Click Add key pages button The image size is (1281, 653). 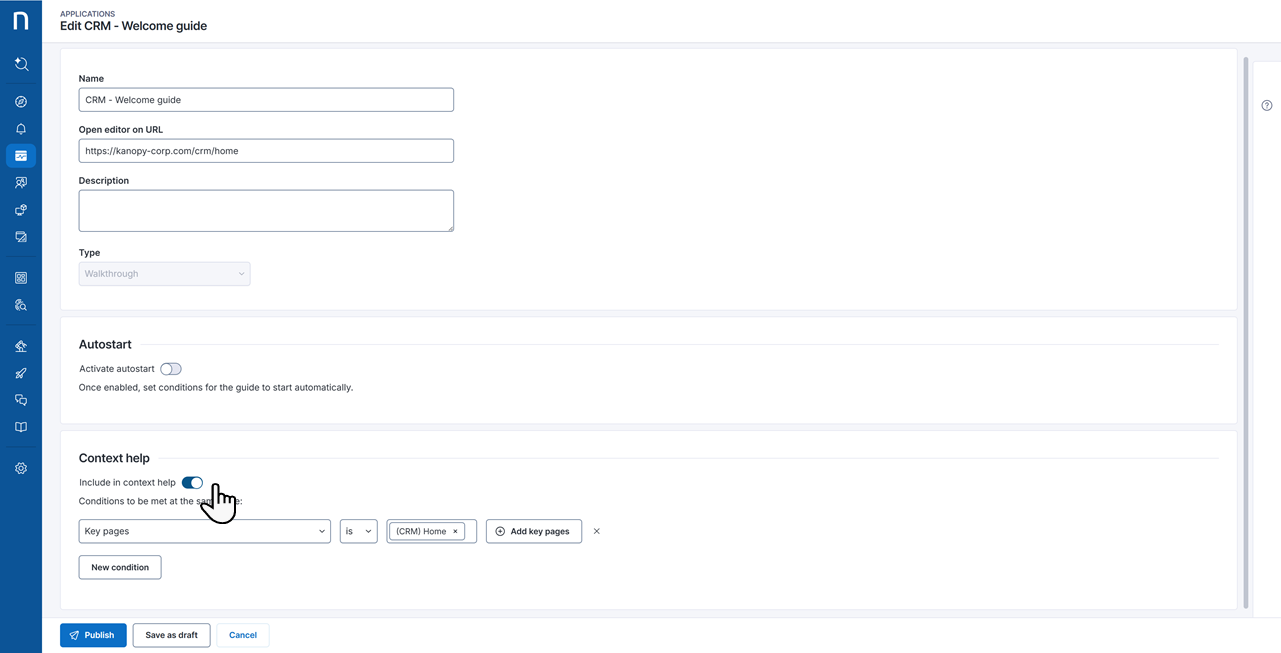[x=533, y=531]
